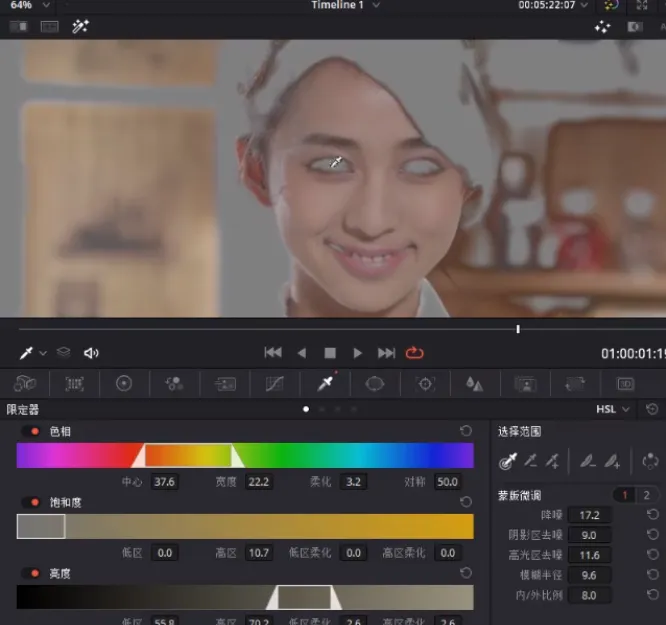Viewport: 666px width, 625px height.
Task: Open the RGB Mixer palette
Action: [174, 384]
